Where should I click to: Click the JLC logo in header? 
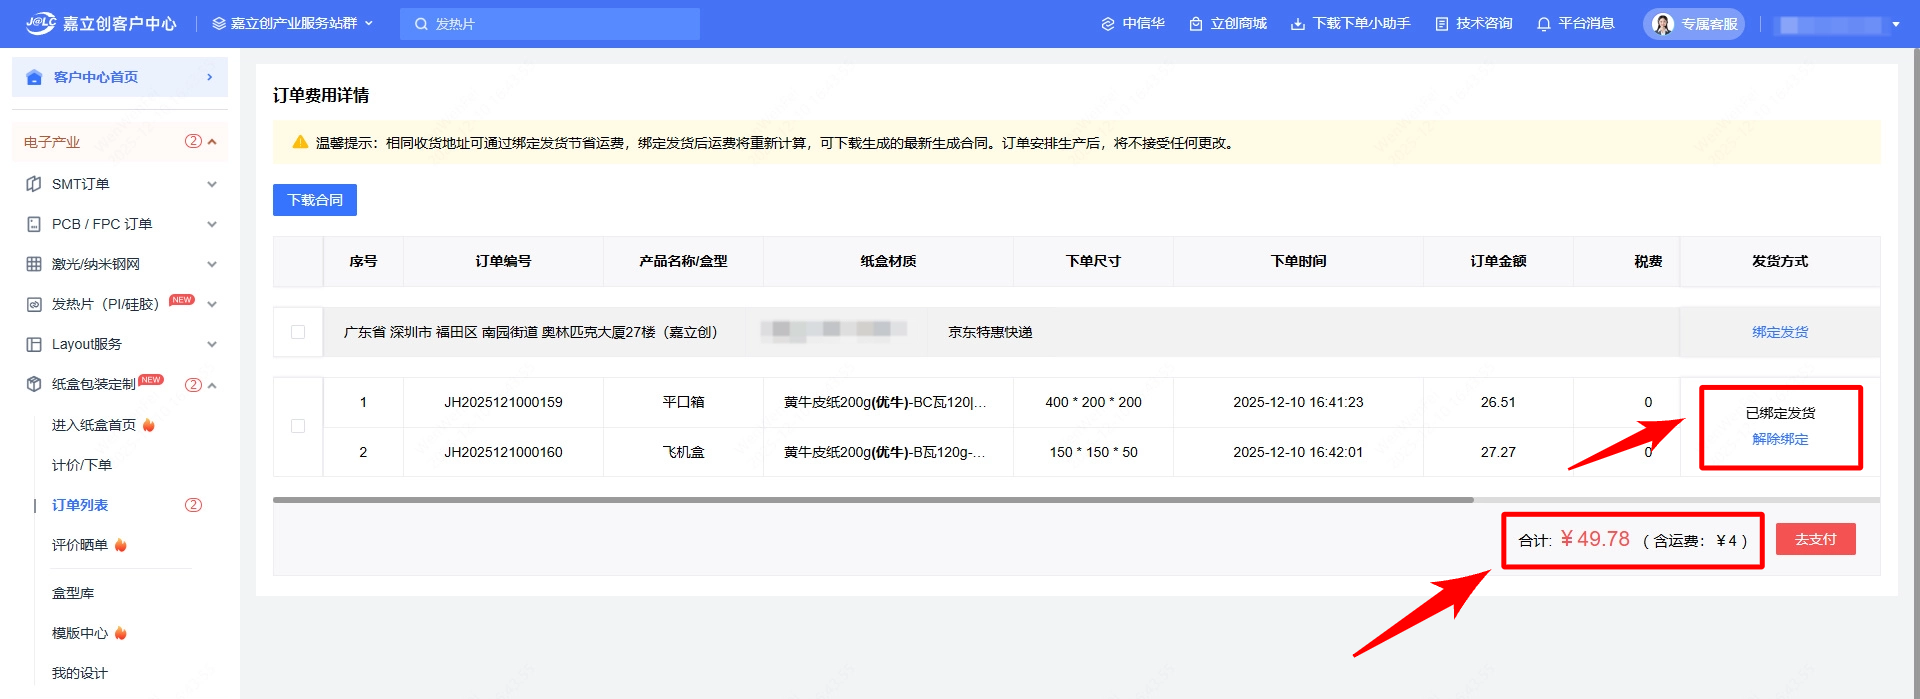click(x=40, y=23)
